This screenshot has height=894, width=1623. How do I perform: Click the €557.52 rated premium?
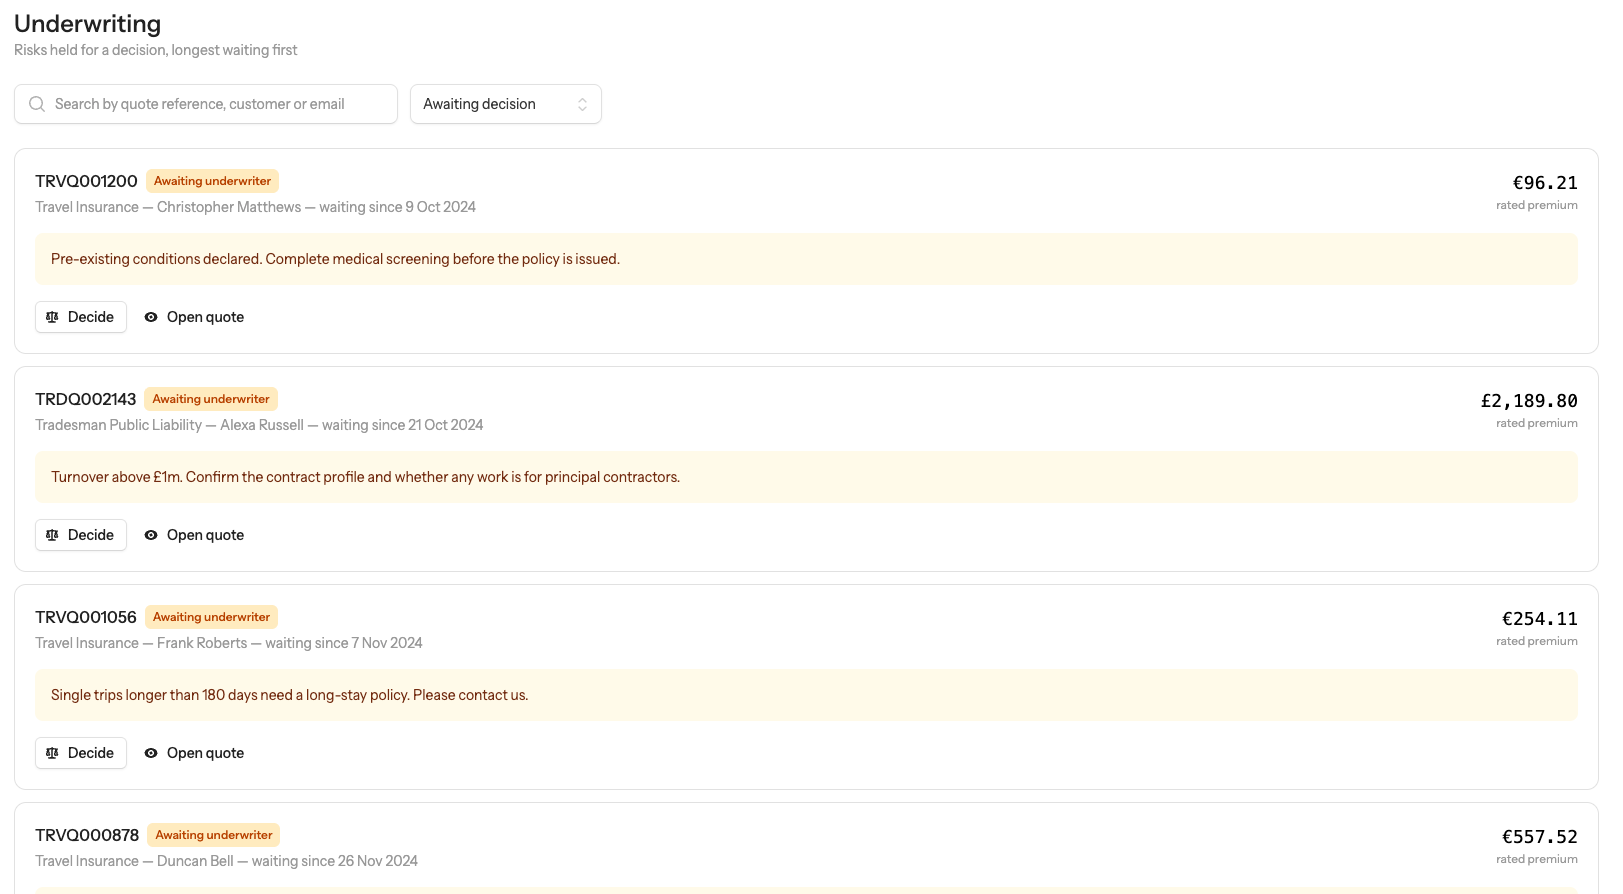pos(1540,837)
